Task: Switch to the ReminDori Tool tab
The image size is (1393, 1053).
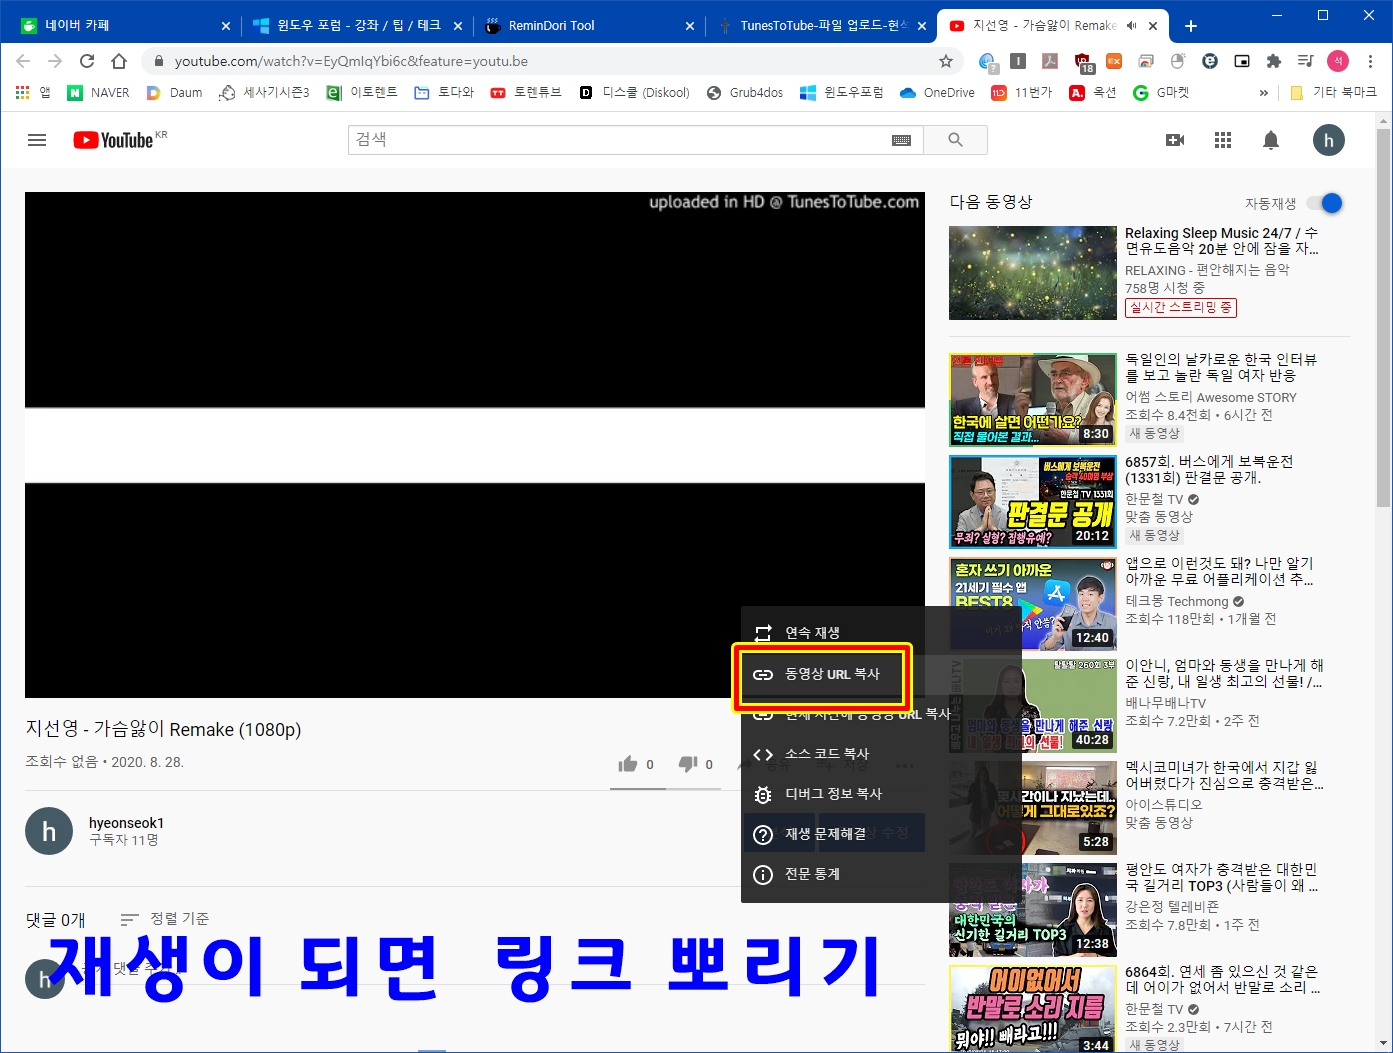Action: [589, 26]
